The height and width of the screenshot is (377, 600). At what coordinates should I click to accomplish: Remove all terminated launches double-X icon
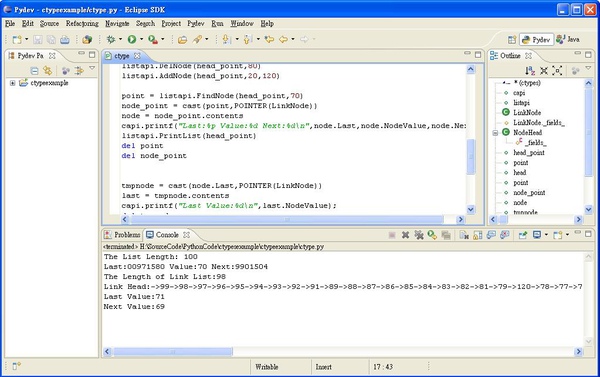click(419, 235)
